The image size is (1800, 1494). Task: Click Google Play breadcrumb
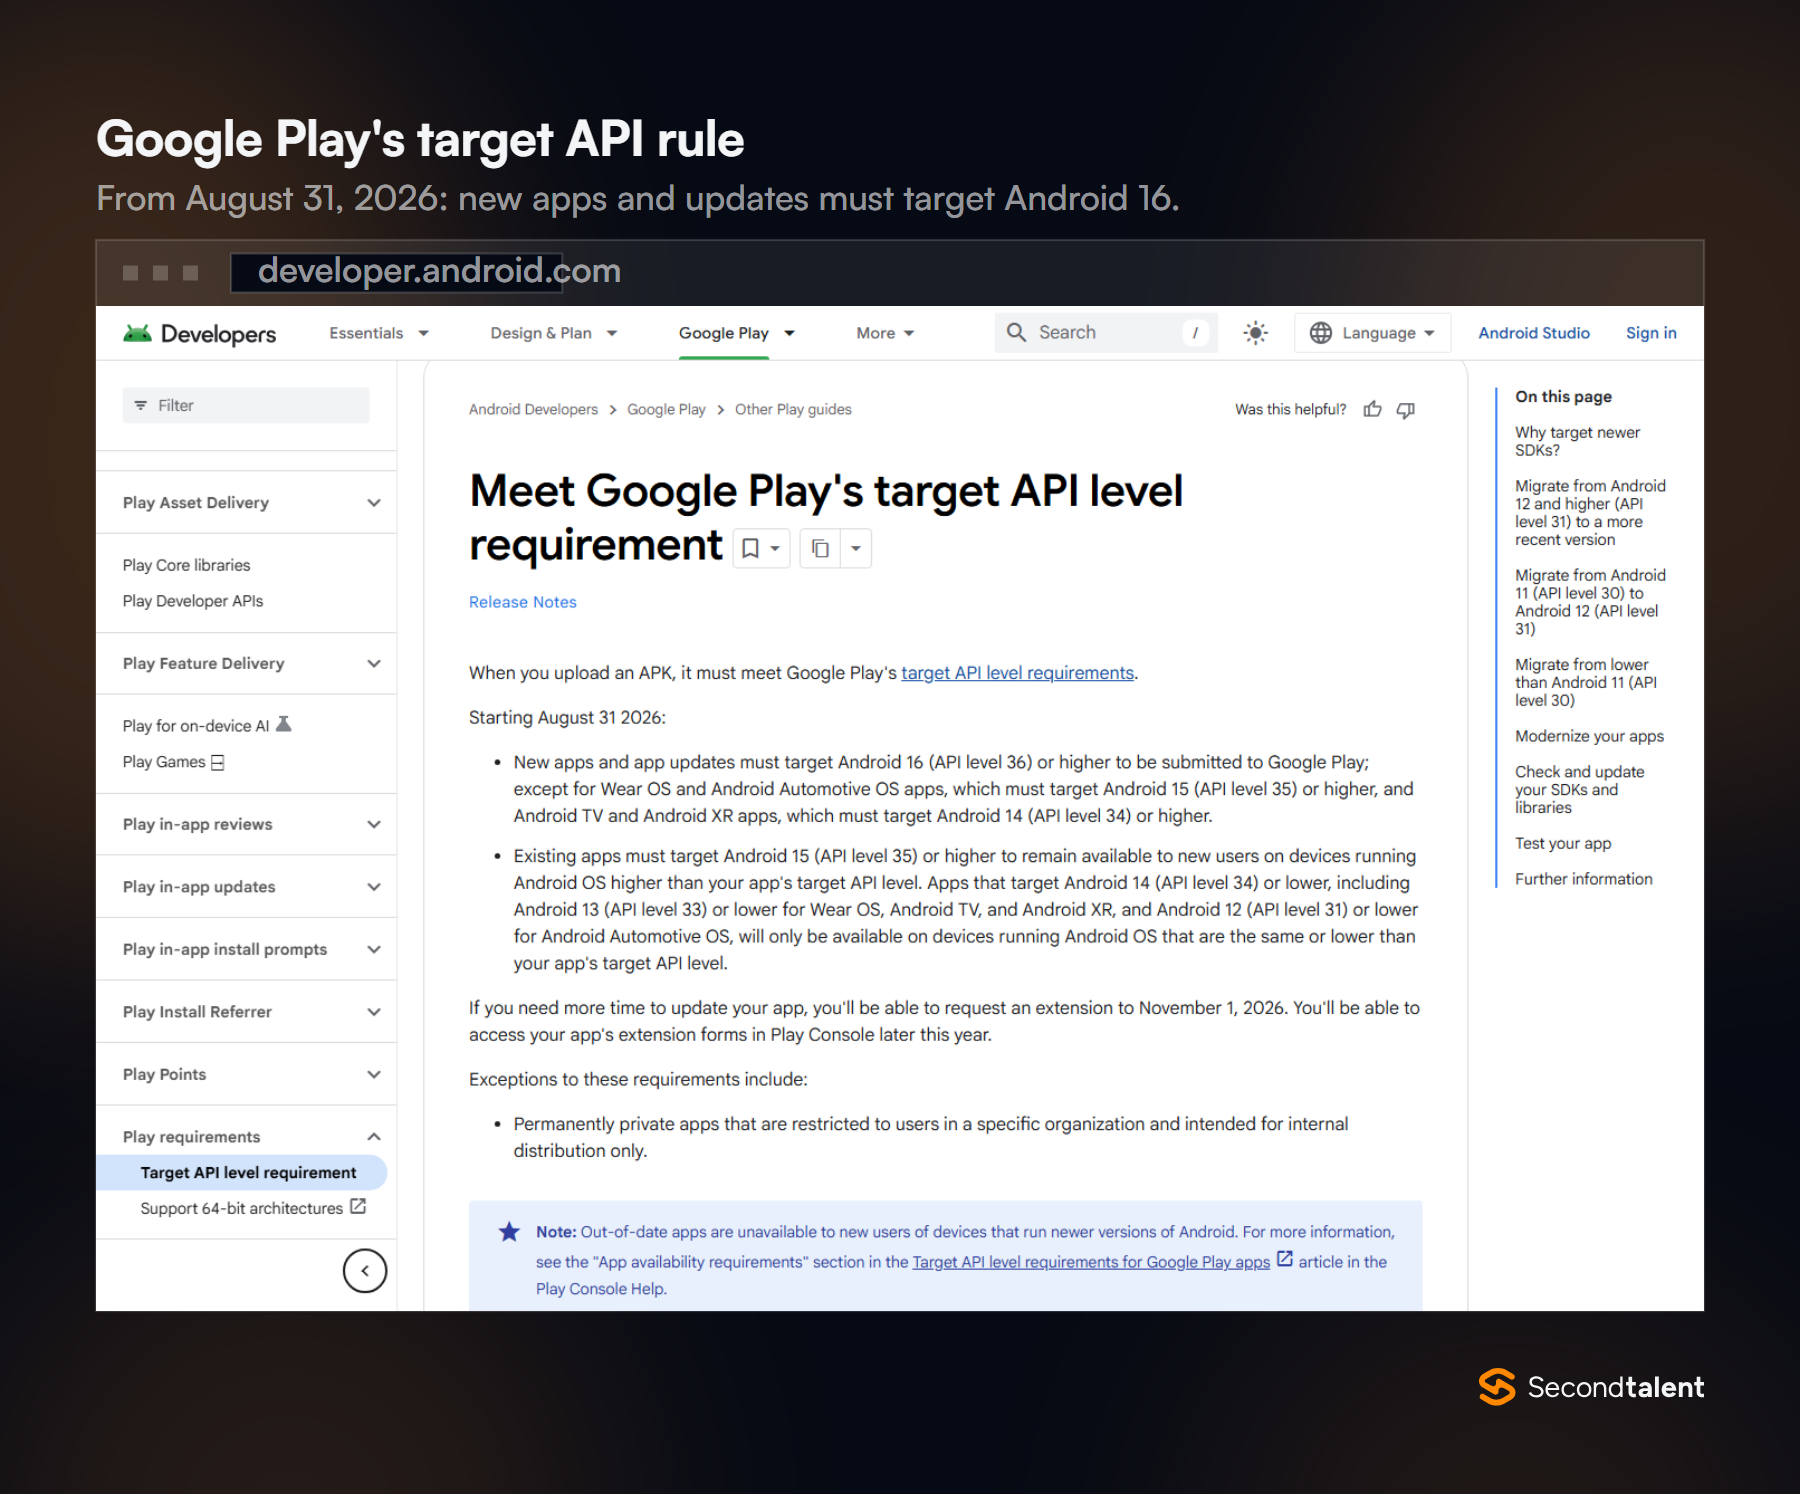pos(666,409)
